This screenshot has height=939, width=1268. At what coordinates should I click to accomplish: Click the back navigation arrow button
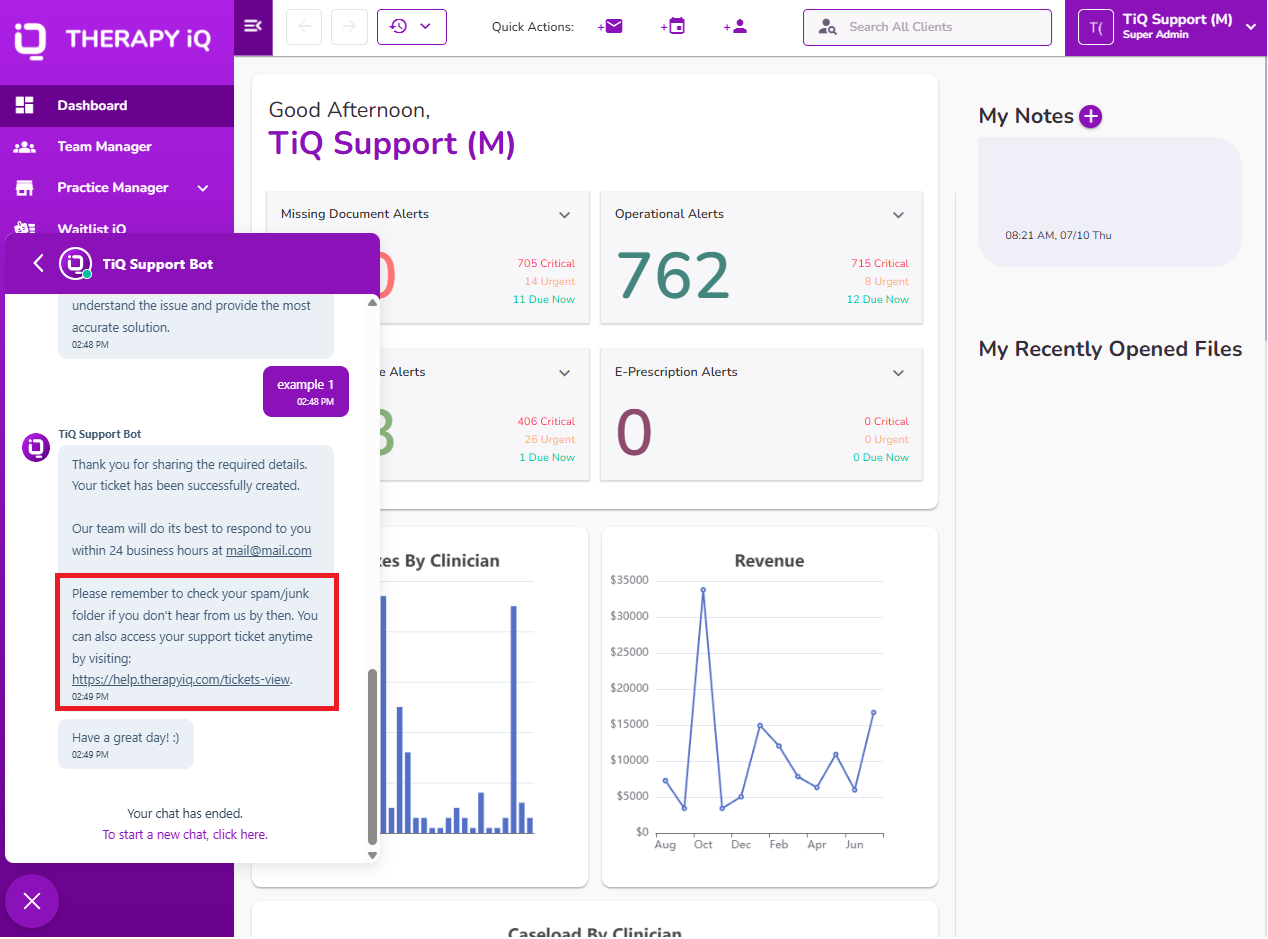(304, 27)
